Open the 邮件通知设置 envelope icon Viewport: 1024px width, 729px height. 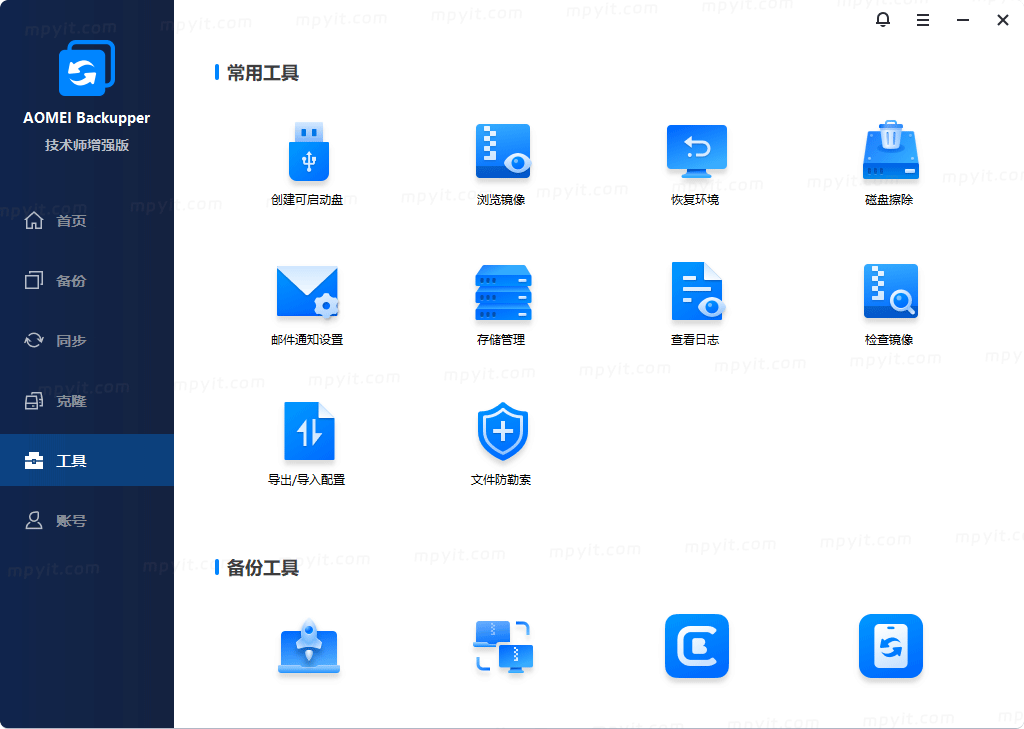[308, 292]
